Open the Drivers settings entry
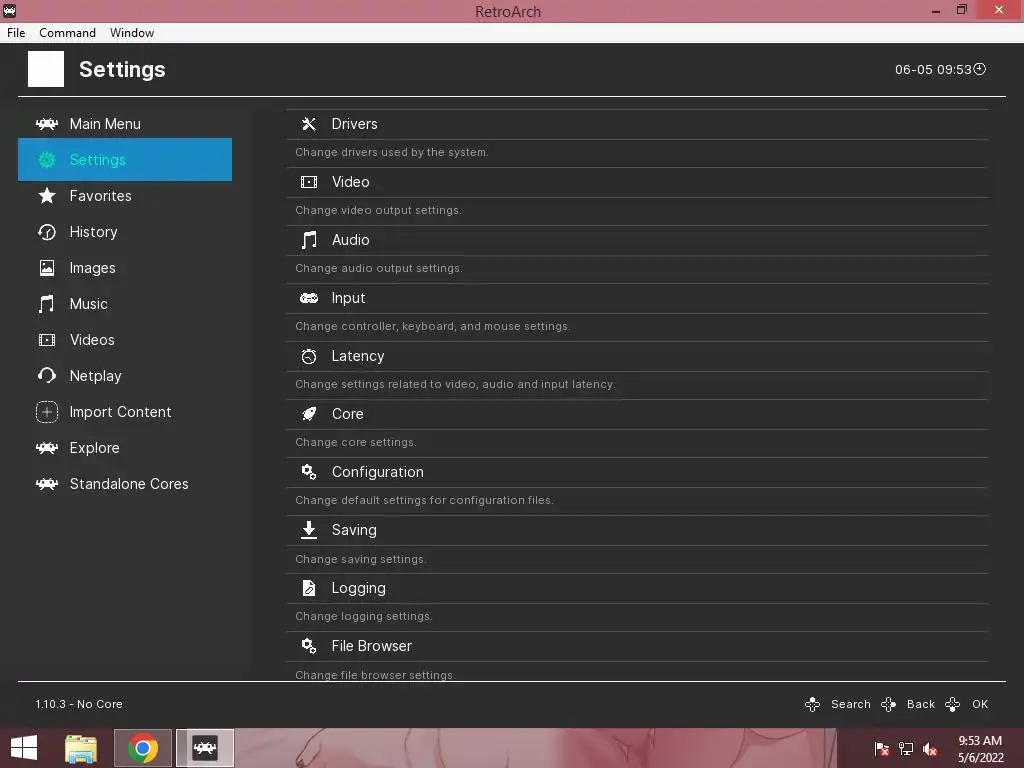This screenshot has width=1024, height=768. coord(637,124)
